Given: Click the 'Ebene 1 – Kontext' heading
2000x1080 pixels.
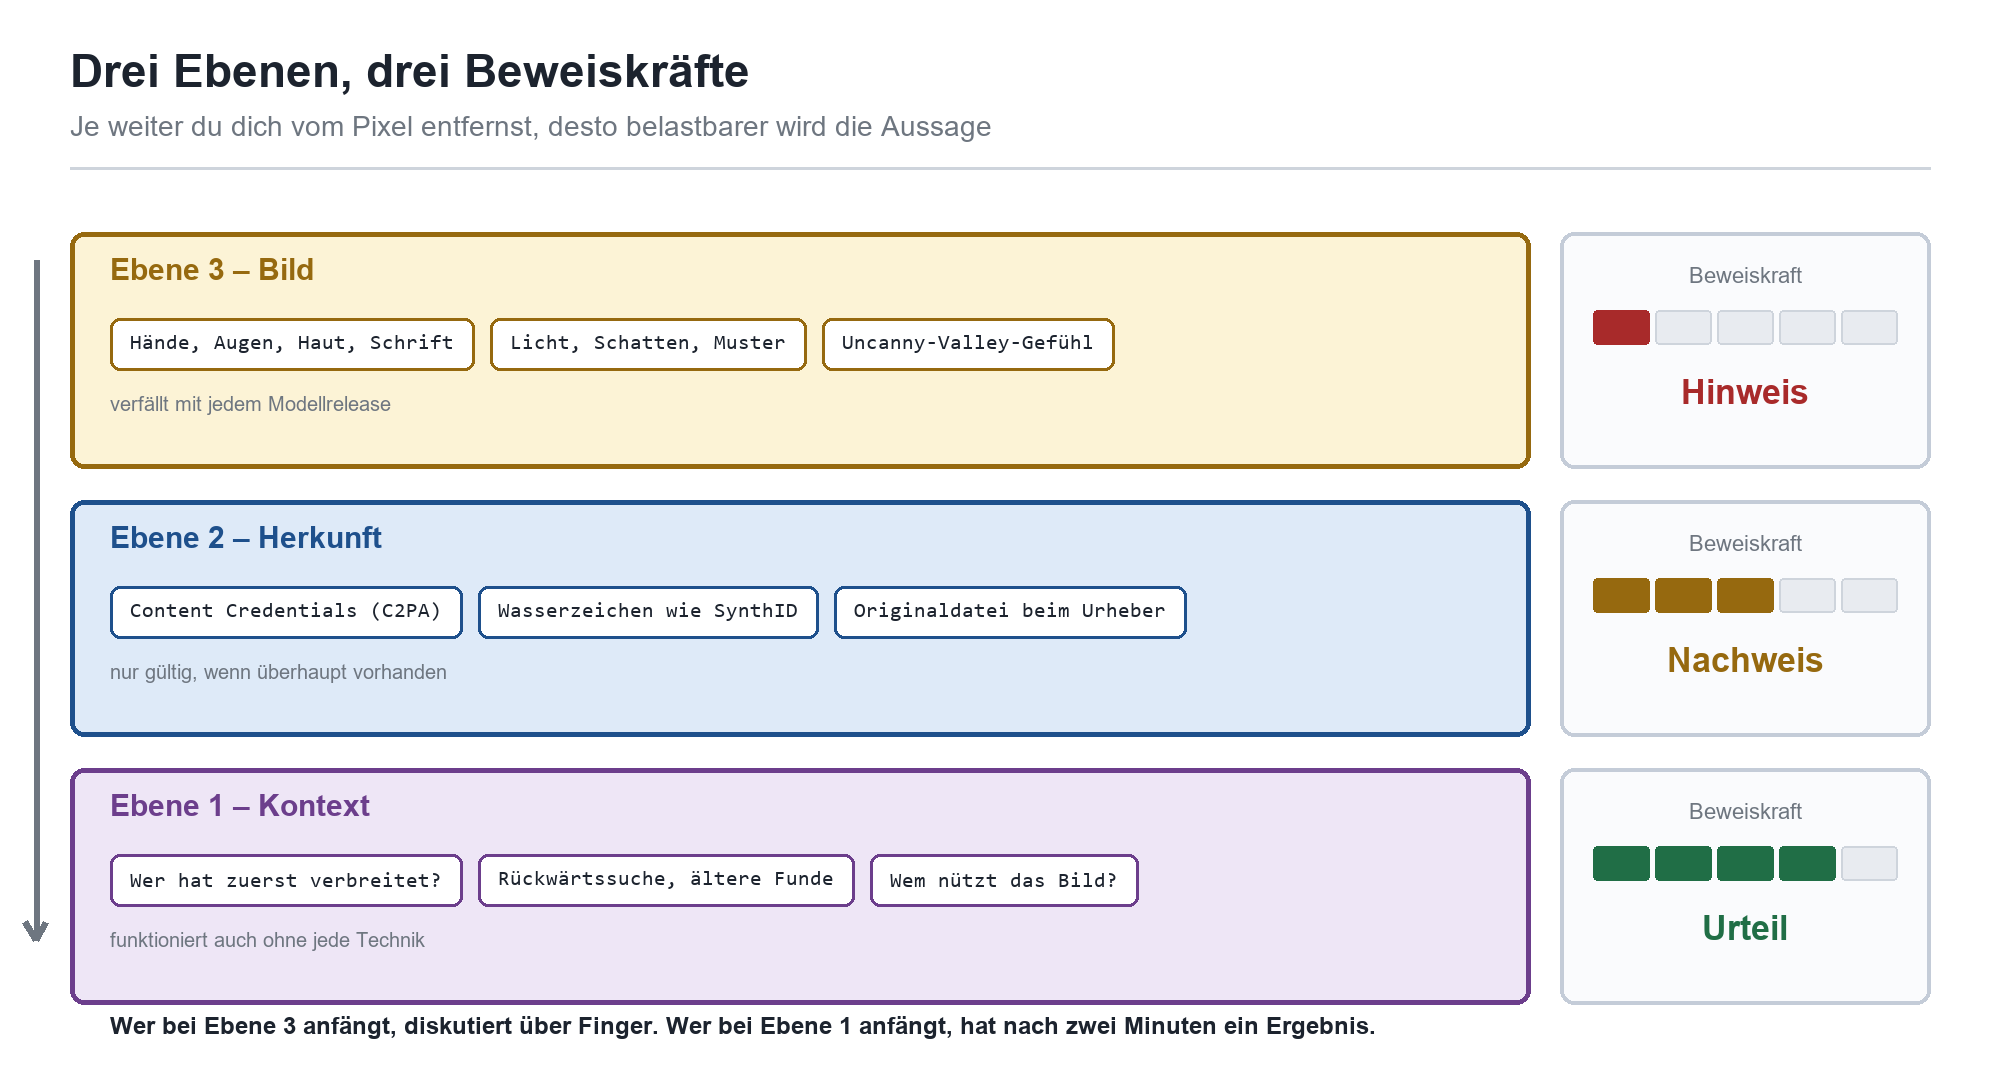Looking at the screenshot, I should [240, 806].
